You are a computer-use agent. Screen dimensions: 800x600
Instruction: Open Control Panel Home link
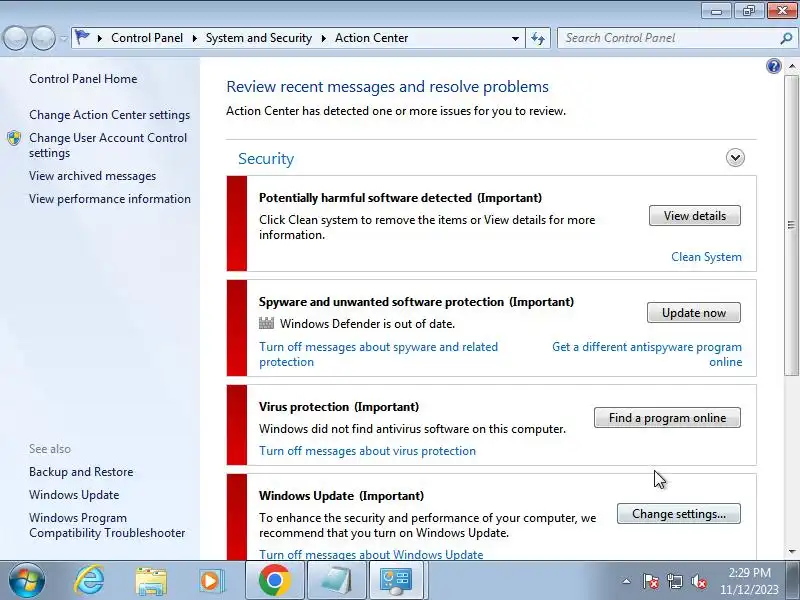(83, 79)
